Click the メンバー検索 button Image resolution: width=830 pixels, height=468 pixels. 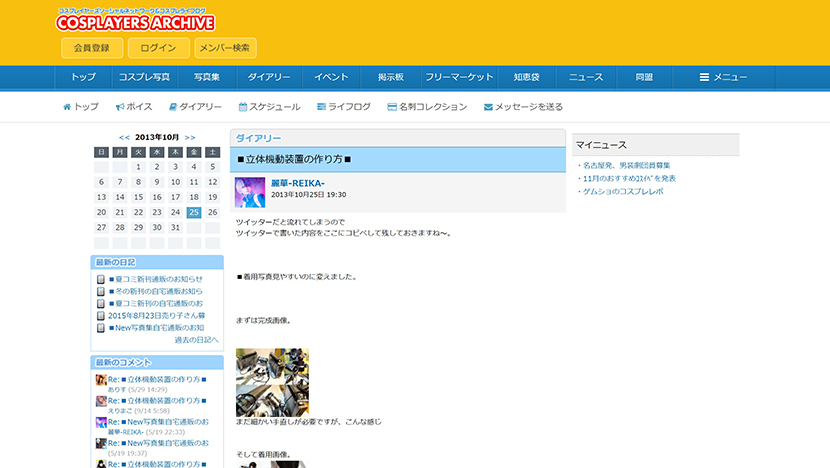click(x=225, y=48)
